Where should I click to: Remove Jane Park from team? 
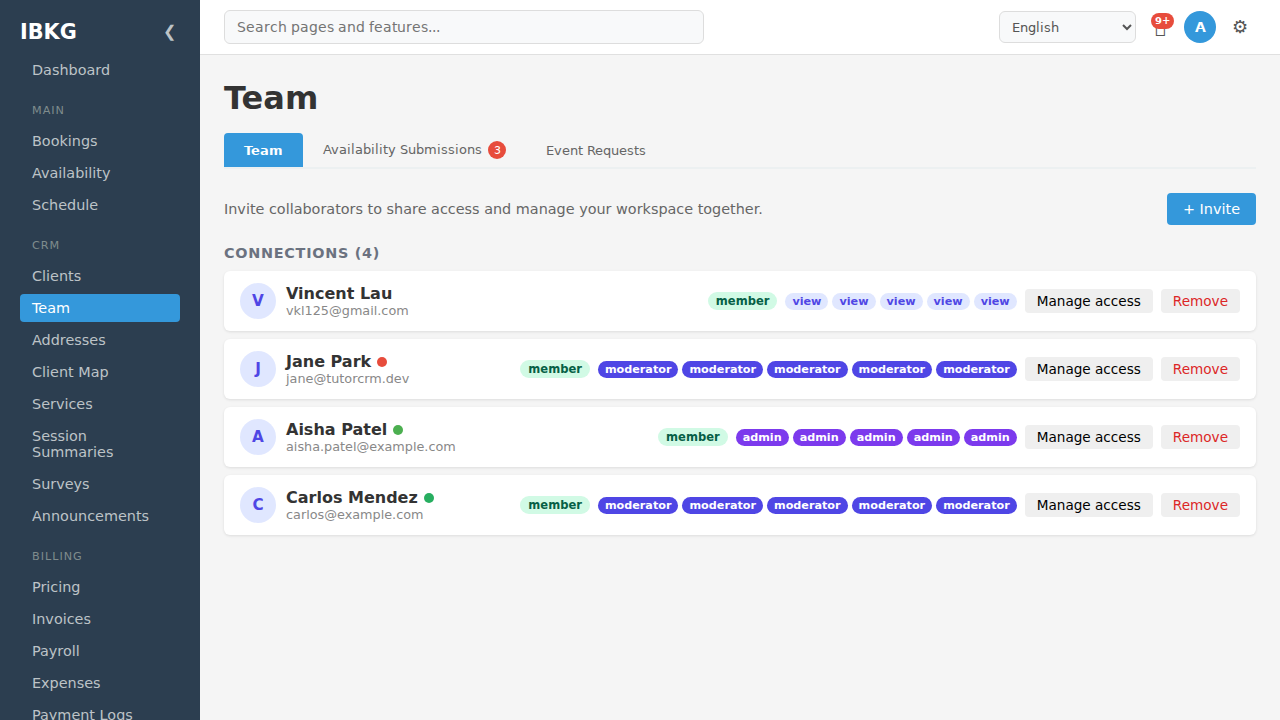(1200, 369)
